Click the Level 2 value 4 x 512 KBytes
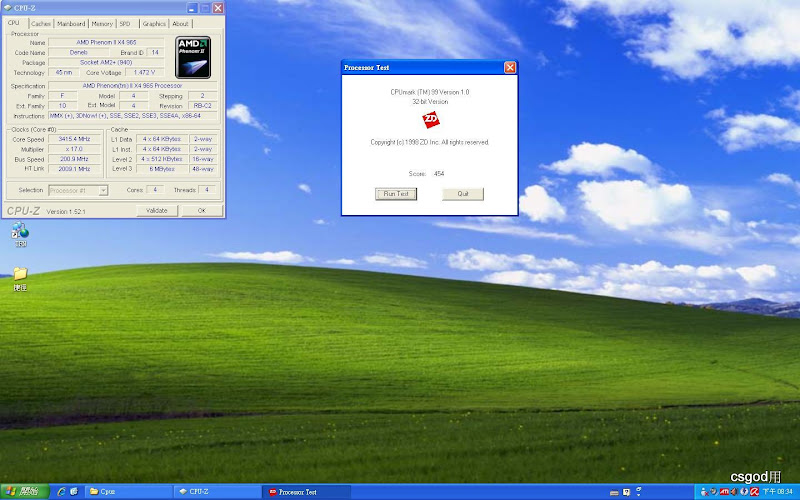The height and width of the screenshot is (500, 800). 162,159
